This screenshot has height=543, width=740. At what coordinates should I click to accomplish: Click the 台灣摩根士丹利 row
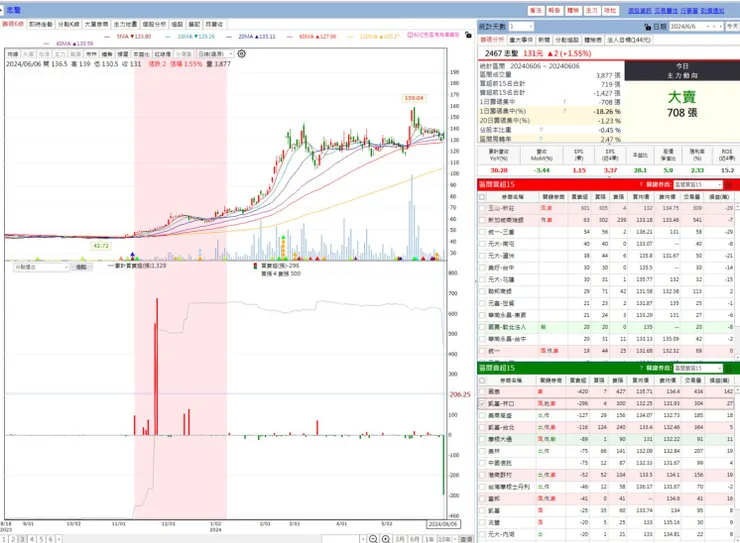pyautogui.click(x=606, y=487)
